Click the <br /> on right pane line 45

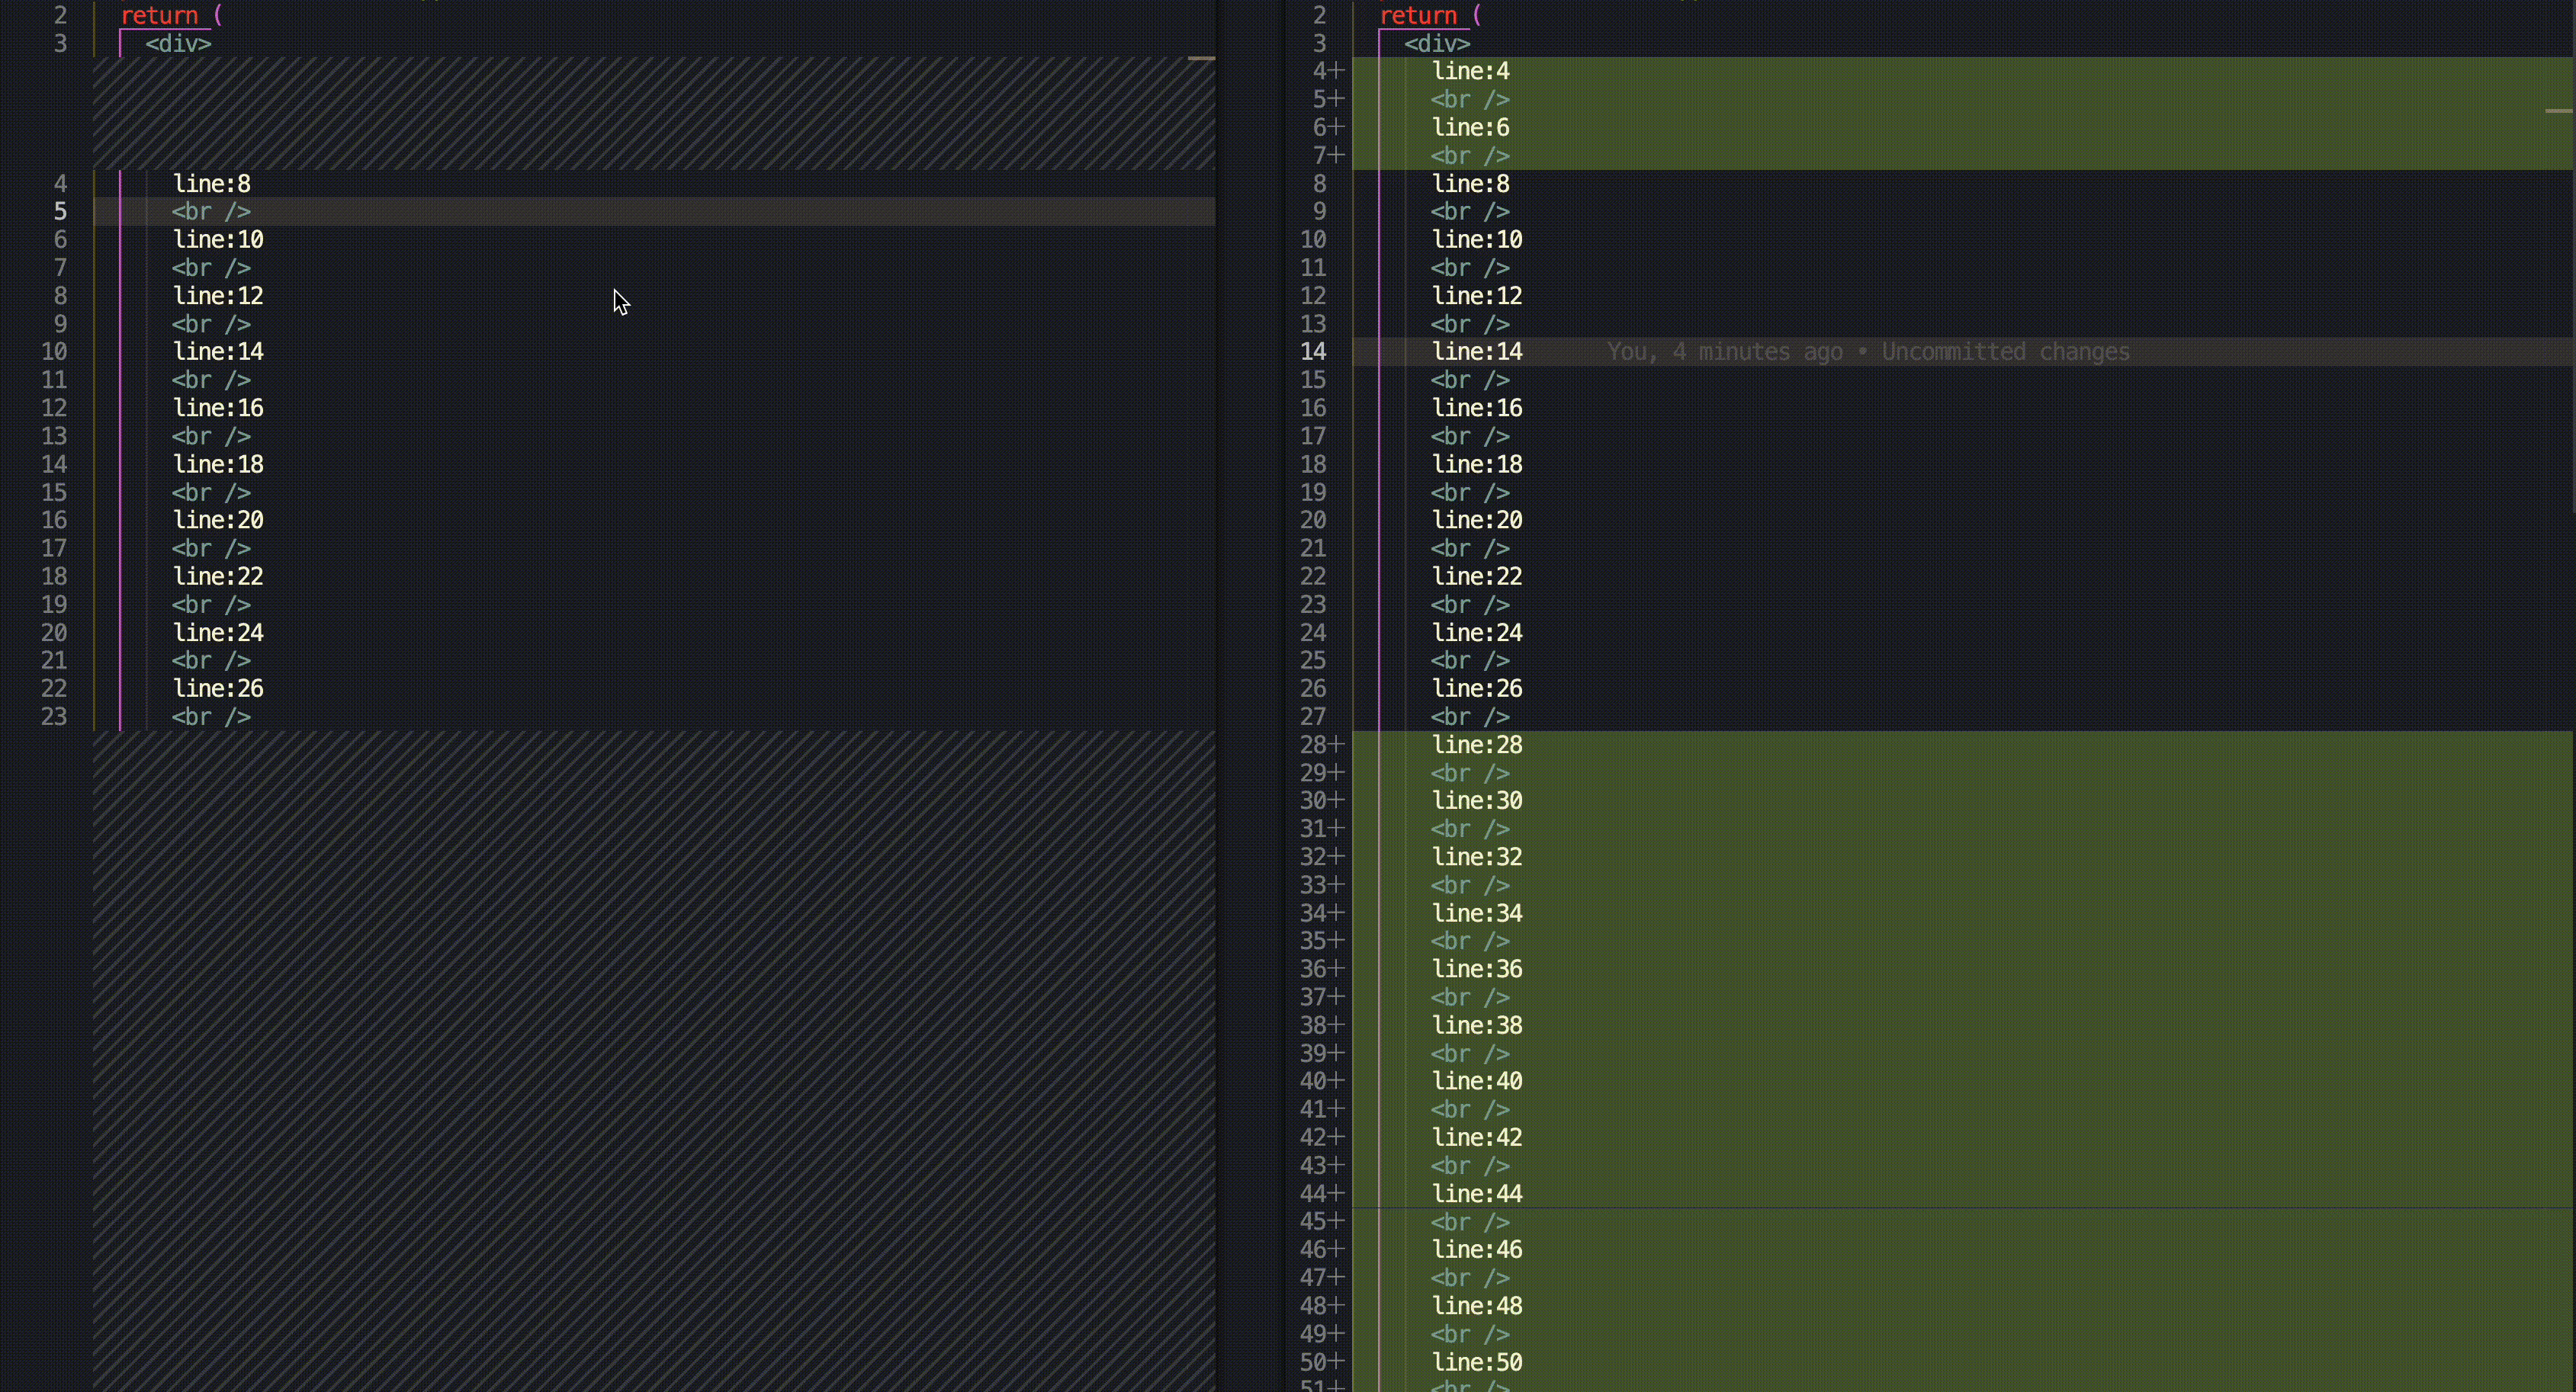tap(1470, 1222)
